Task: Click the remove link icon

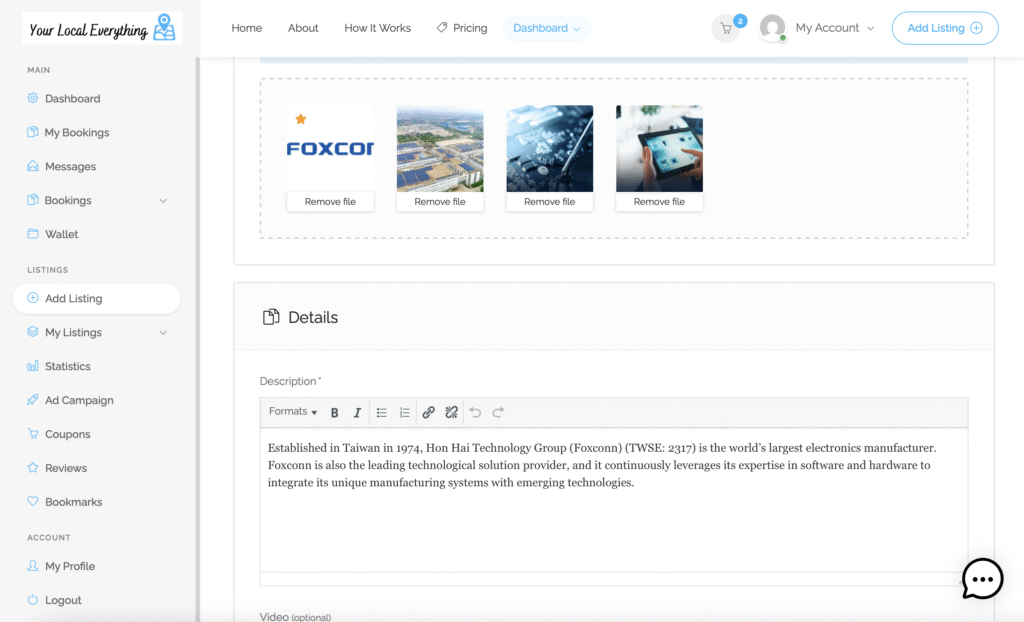Action: [451, 412]
